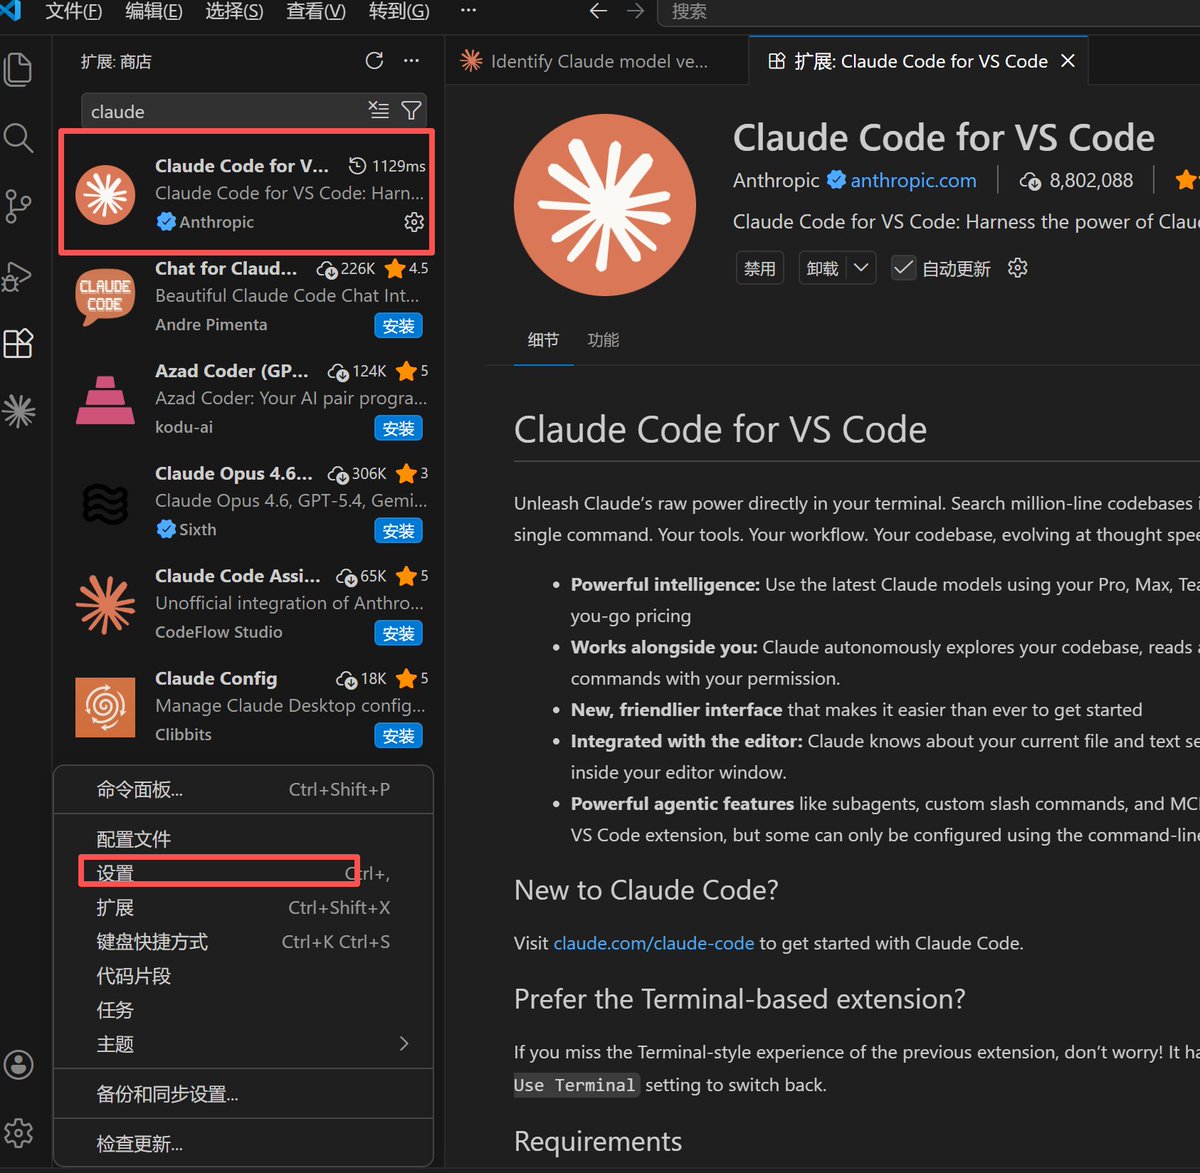Open manage gear for Claude Code list item
This screenshot has height=1173, width=1200.
(x=414, y=222)
